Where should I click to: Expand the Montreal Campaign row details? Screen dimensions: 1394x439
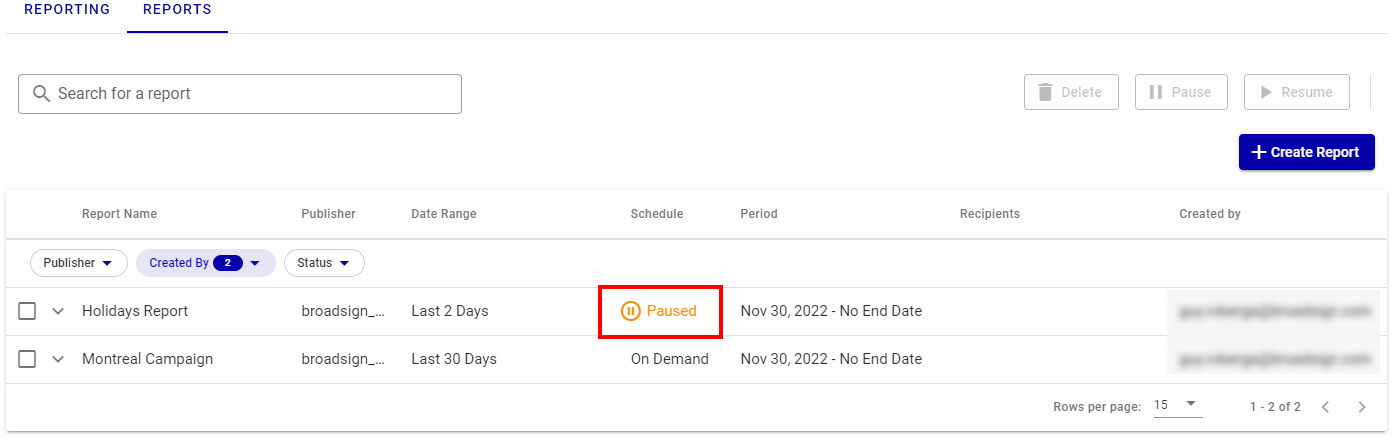(58, 359)
